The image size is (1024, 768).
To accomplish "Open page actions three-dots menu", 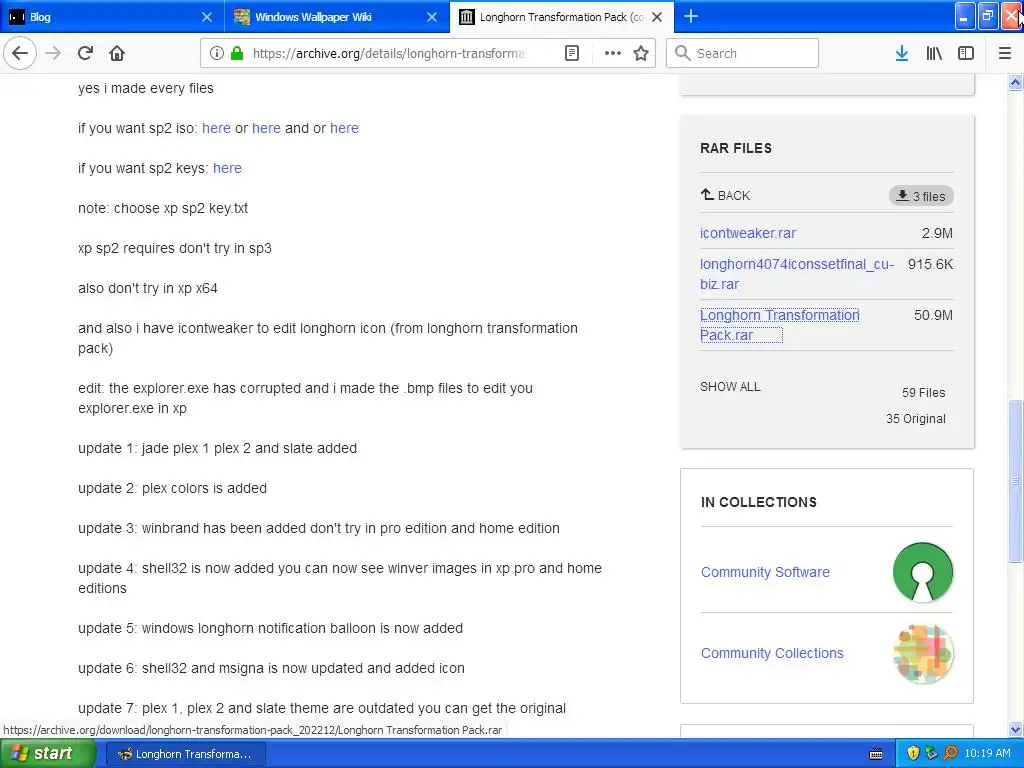I will click(x=613, y=53).
